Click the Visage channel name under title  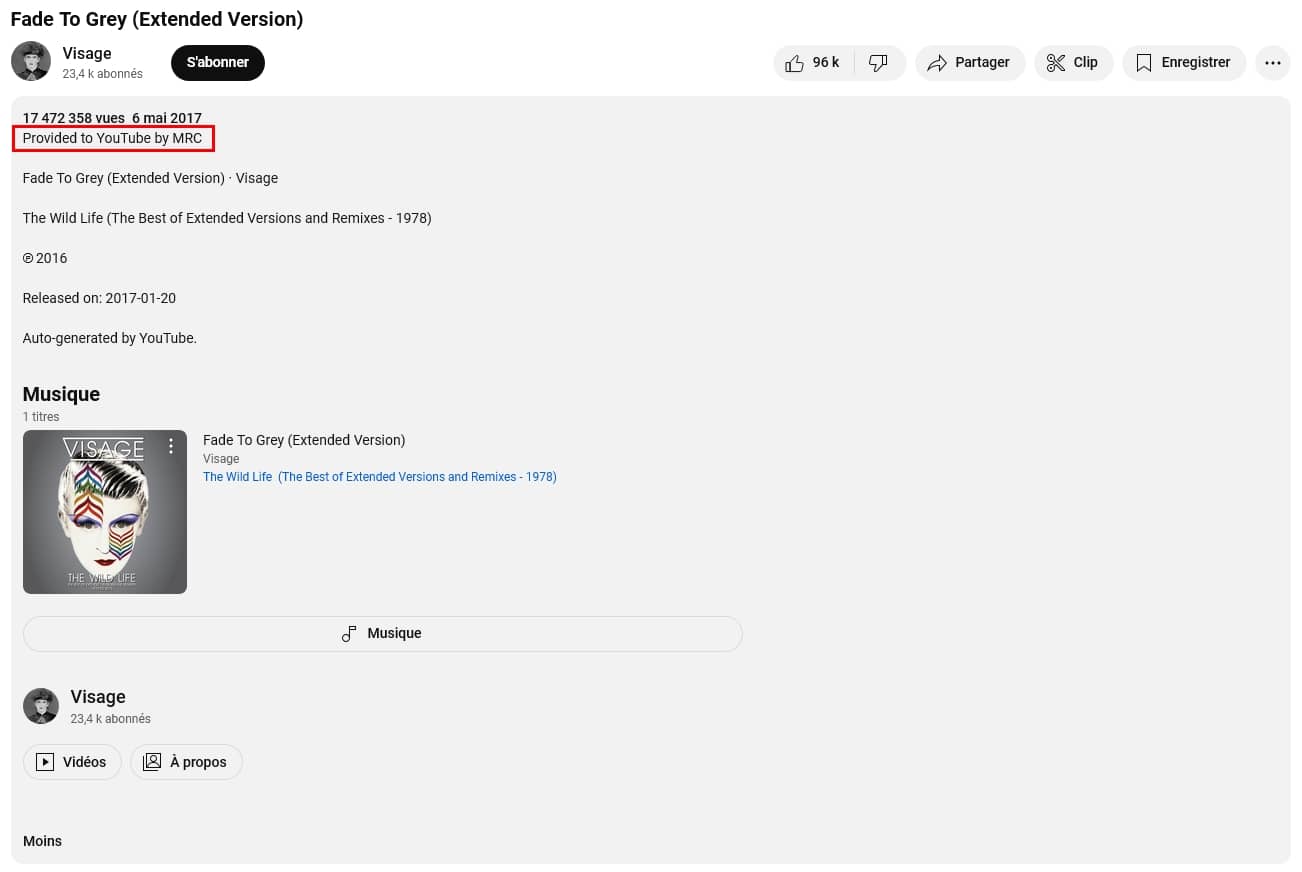click(x=87, y=53)
